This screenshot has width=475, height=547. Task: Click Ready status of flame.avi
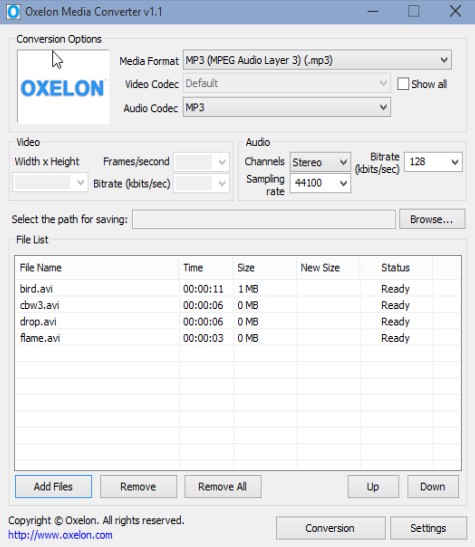395,338
